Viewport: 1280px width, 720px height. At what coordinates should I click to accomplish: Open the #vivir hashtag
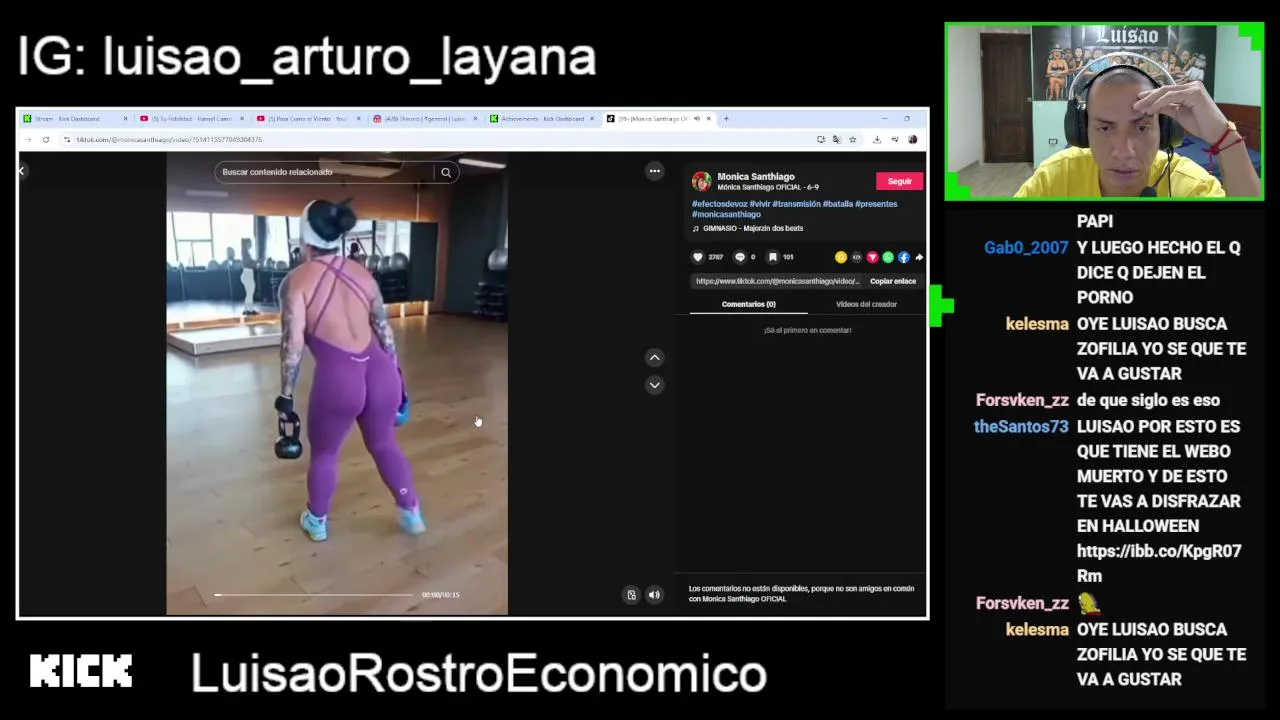coord(760,204)
